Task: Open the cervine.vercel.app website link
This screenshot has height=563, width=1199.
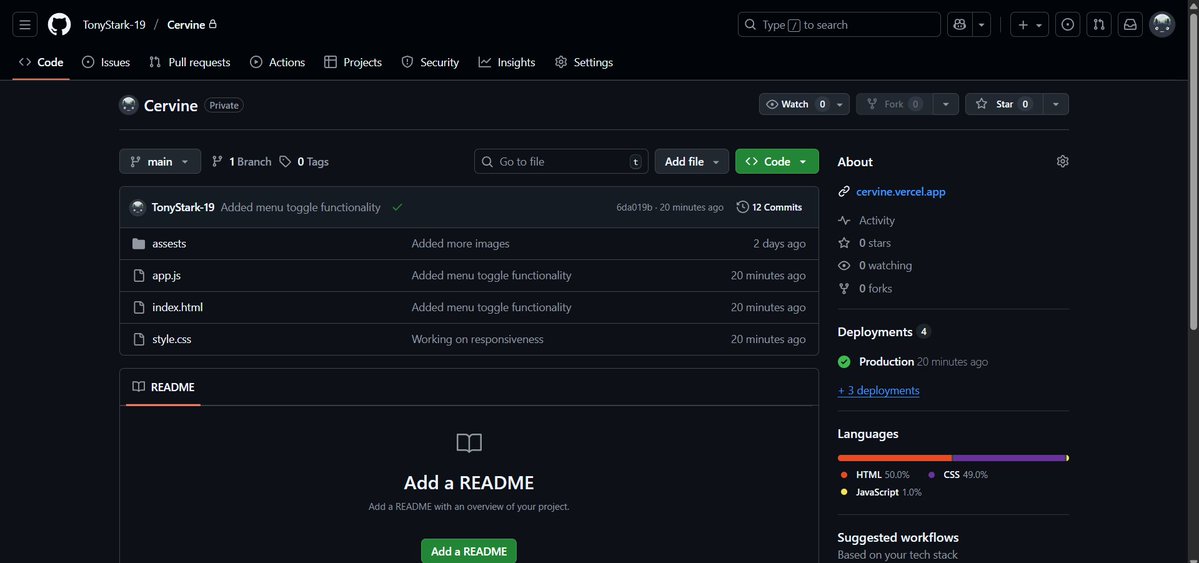Action: (x=901, y=191)
